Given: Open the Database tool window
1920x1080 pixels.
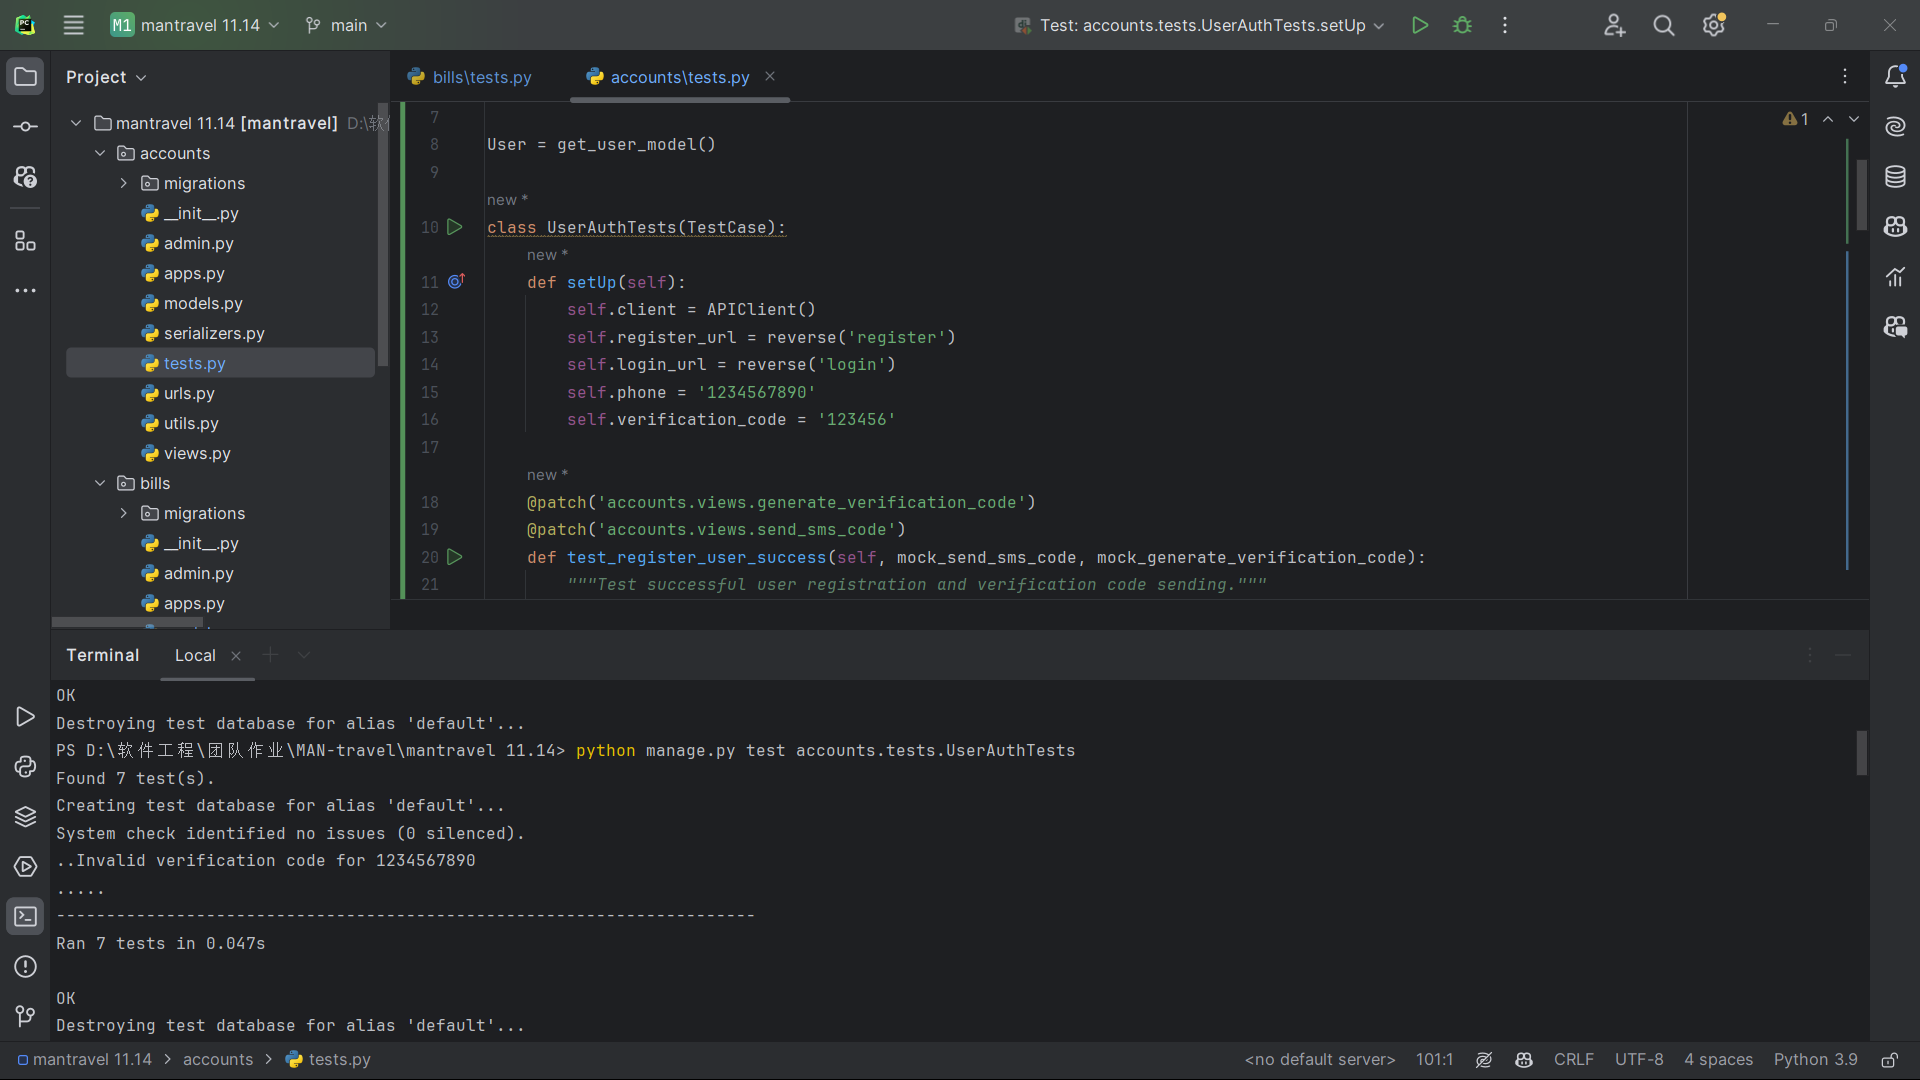Looking at the screenshot, I should (x=1895, y=177).
